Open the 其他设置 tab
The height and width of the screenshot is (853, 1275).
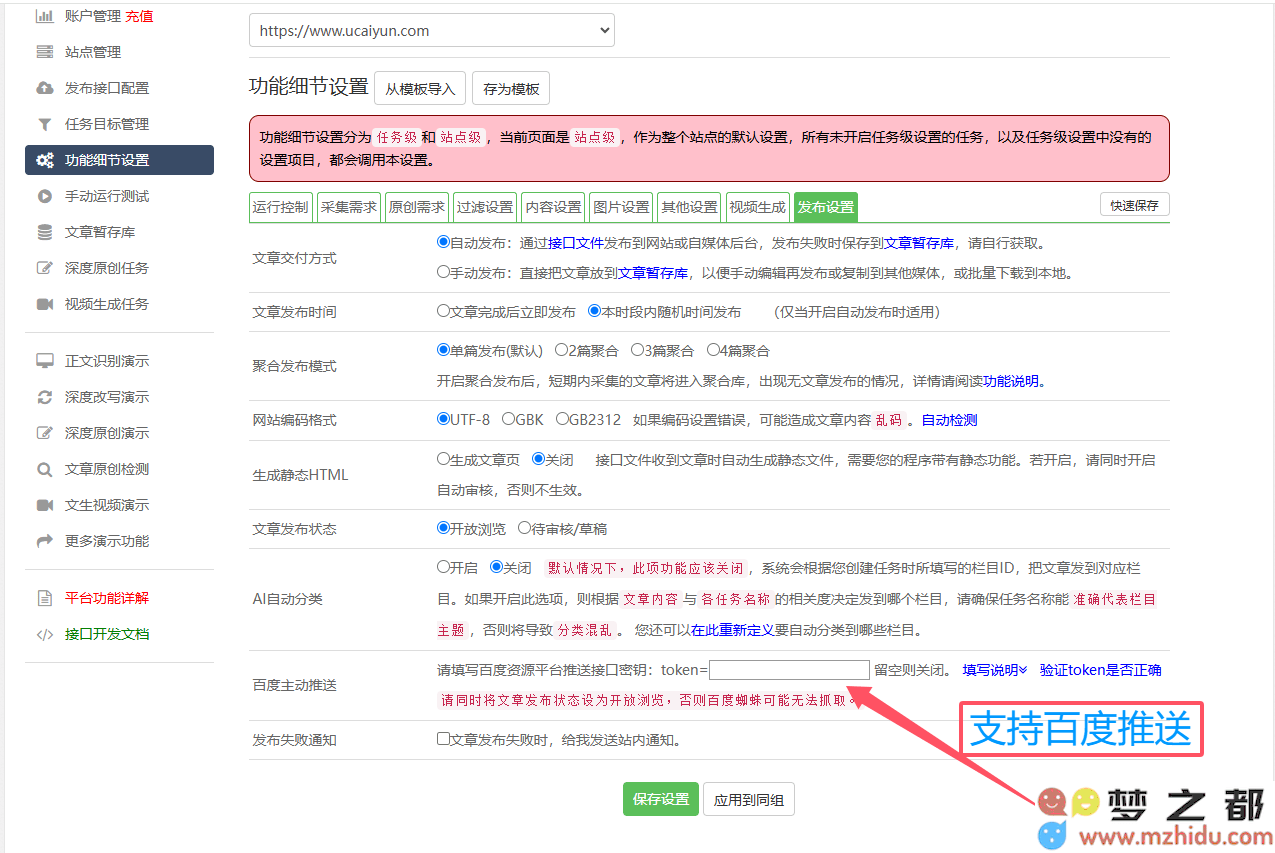[x=689, y=207]
